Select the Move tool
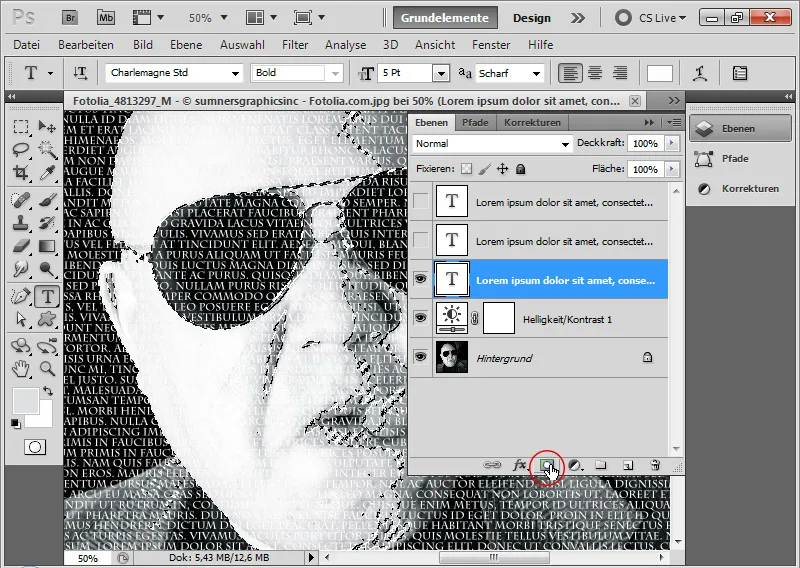Screen dimensions: 800x568 pos(47,126)
